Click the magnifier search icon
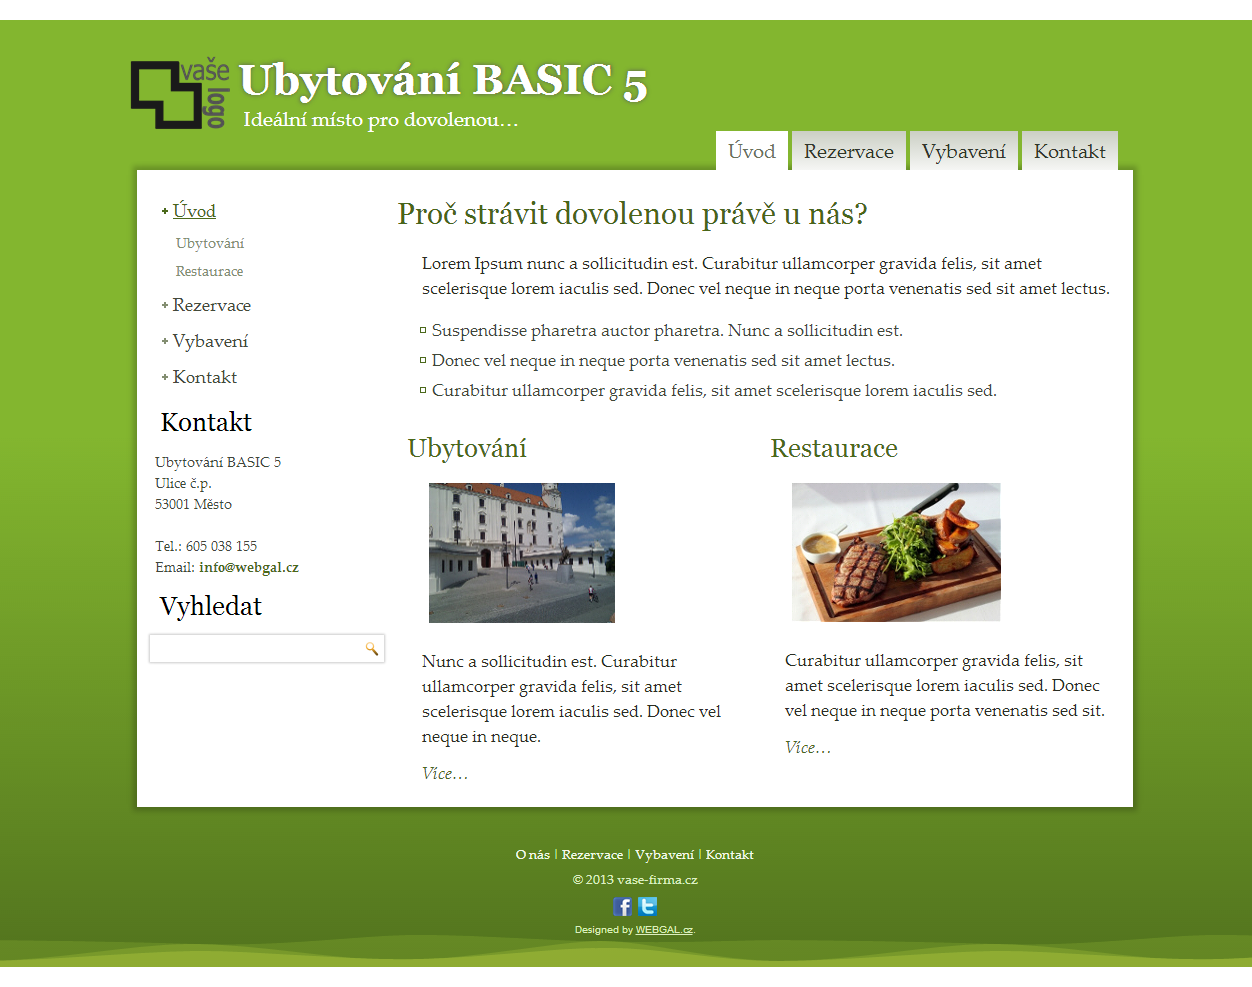This screenshot has height=987, width=1252. [372, 649]
